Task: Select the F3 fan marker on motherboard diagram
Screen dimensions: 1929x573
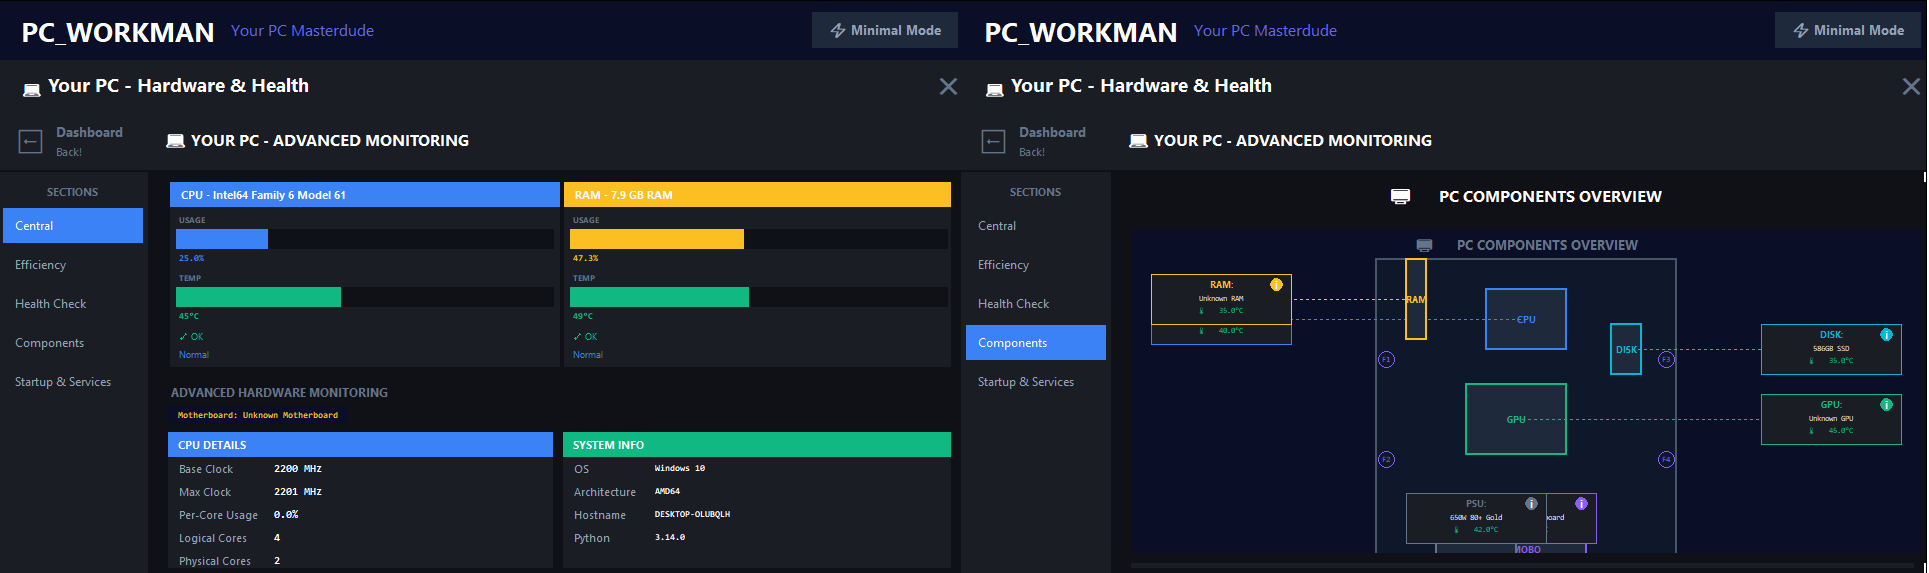Action: pos(1666,359)
